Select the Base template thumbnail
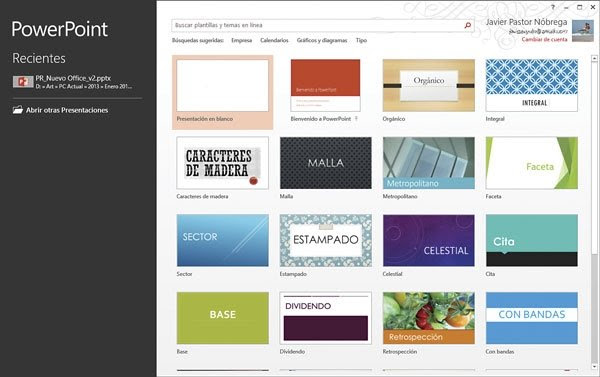600x377 pixels. pyautogui.click(x=223, y=318)
